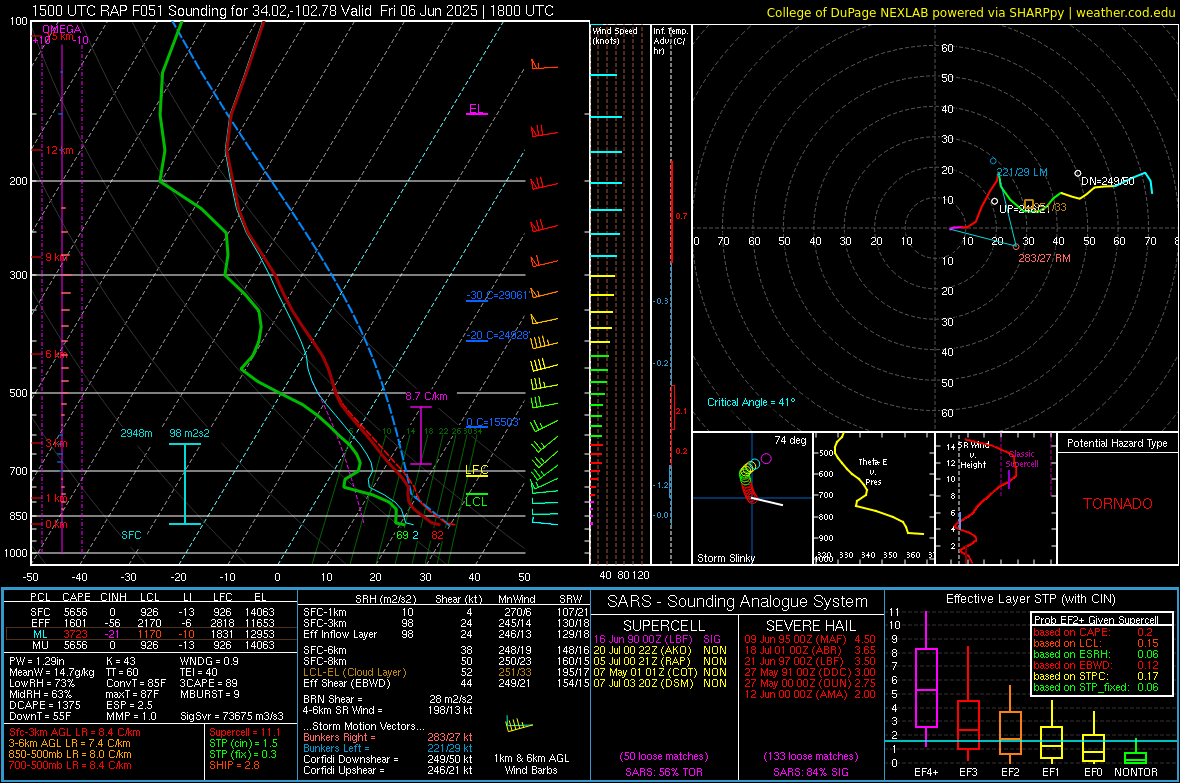Click the Bunkers Left storm motion line
1180x783 pixels.
pos(388,748)
